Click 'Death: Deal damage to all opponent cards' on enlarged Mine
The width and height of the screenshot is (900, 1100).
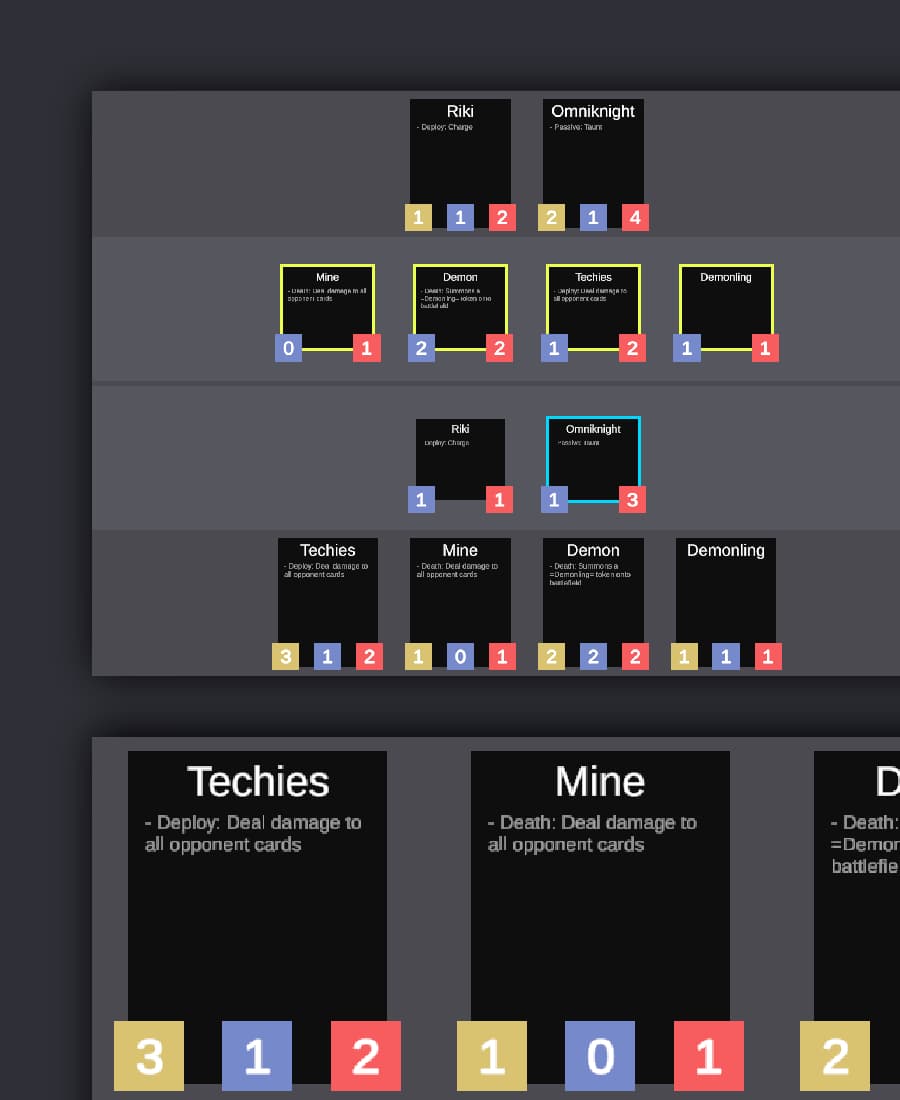[x=593, y=833]
